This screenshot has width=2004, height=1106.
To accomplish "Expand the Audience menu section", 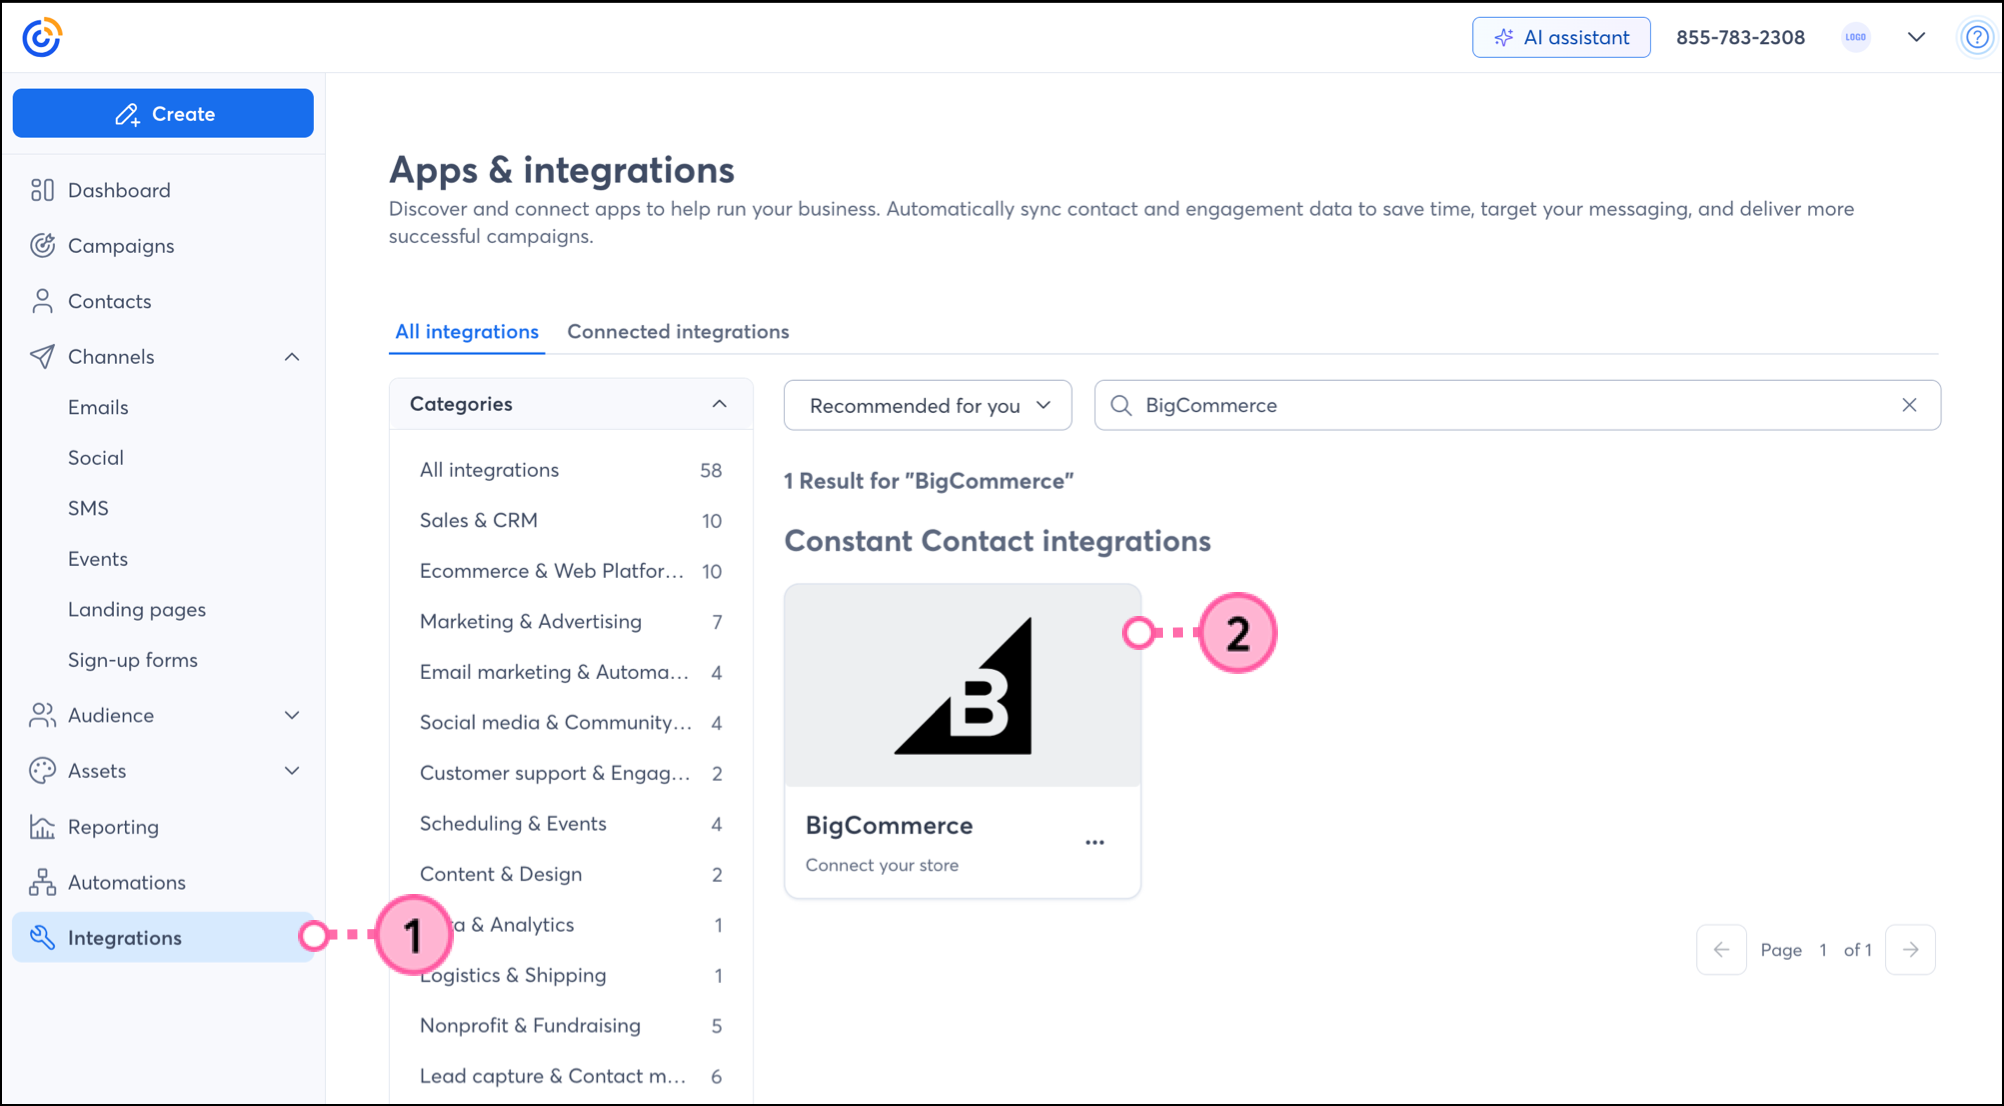I will (292, 715).
